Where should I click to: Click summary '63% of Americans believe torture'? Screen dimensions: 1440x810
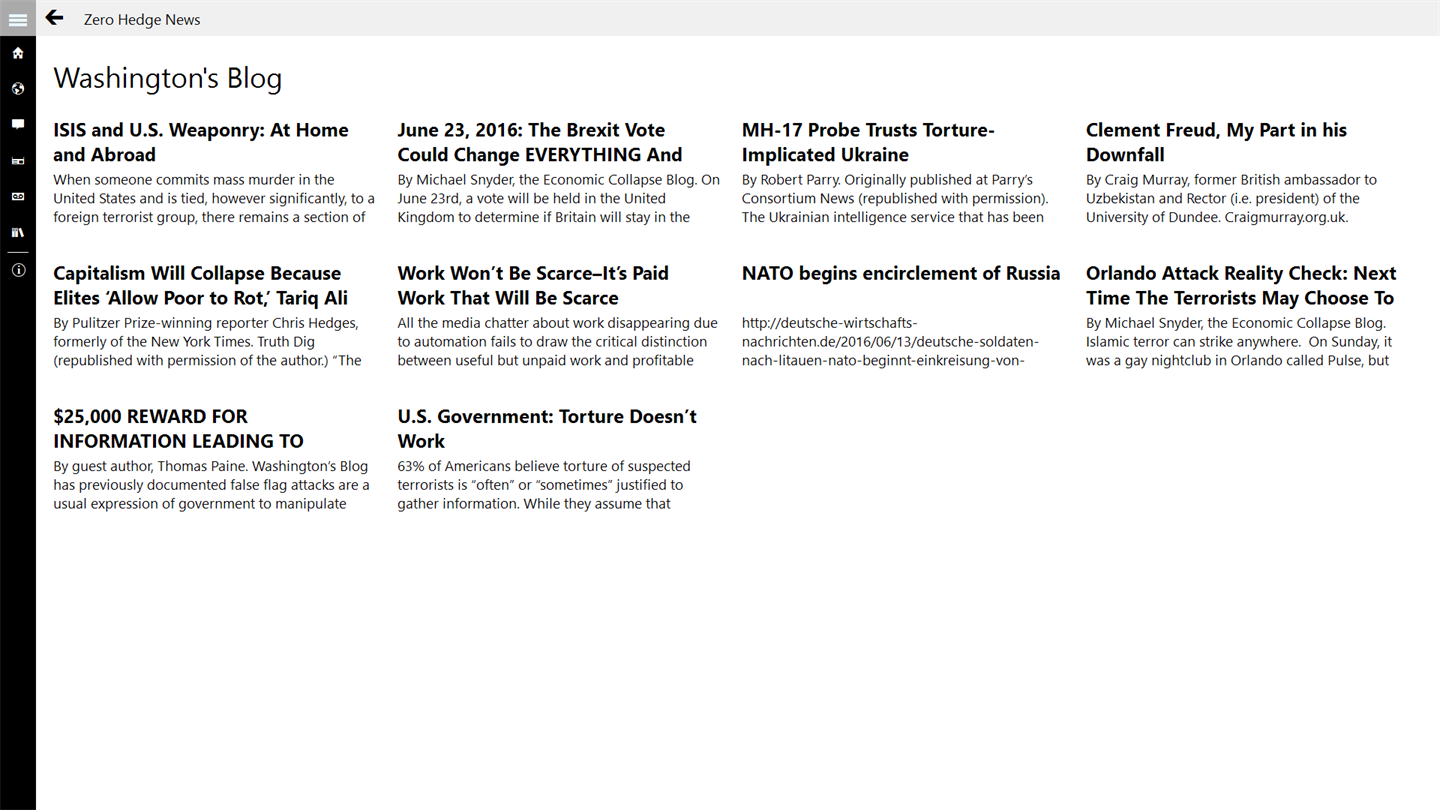[544, 485]
